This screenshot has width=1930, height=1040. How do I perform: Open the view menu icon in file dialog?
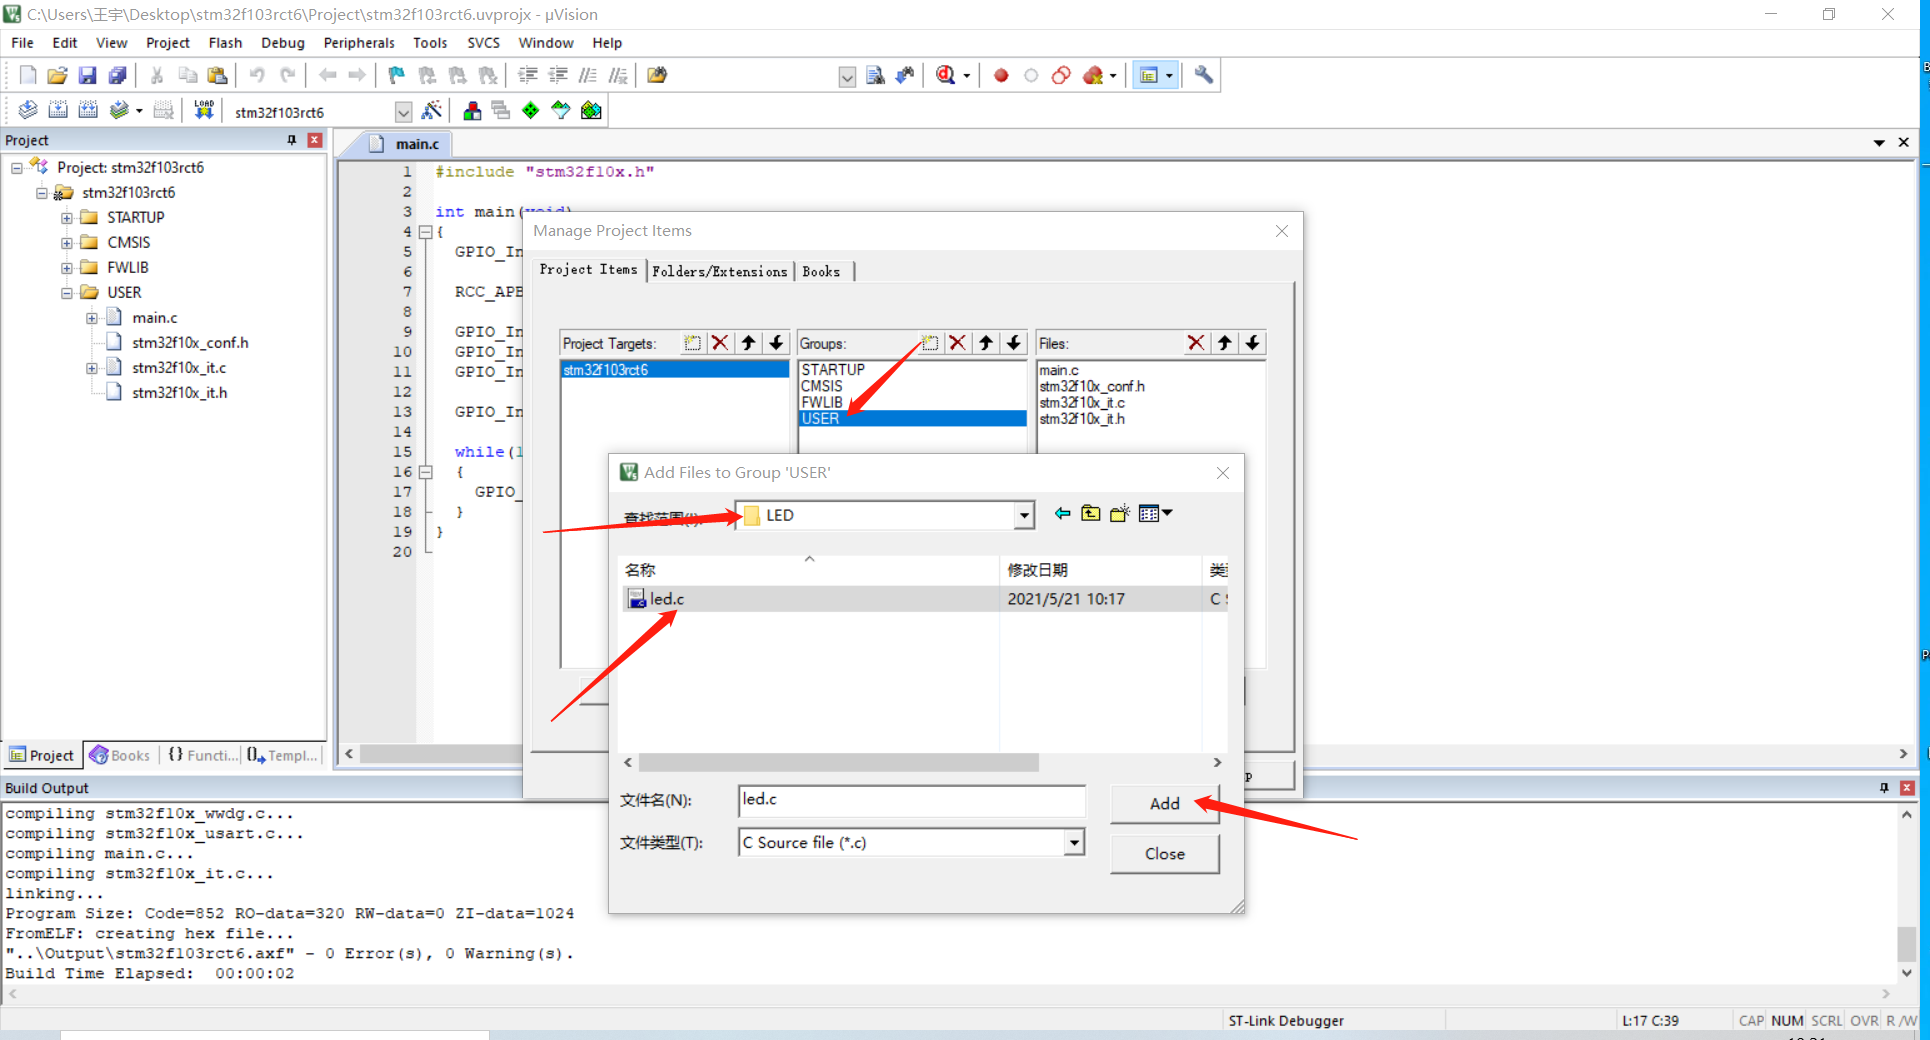tap(1155, 514)
